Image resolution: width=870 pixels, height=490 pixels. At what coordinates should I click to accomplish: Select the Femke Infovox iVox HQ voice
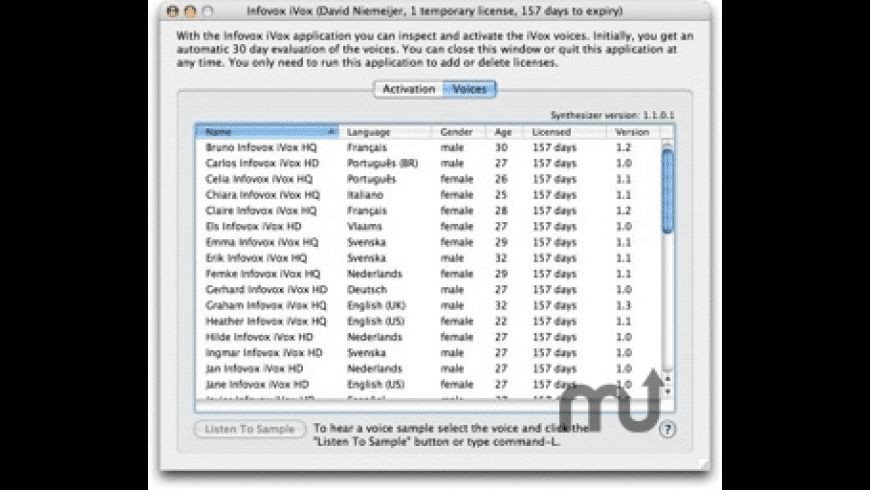tap(428, 274)
